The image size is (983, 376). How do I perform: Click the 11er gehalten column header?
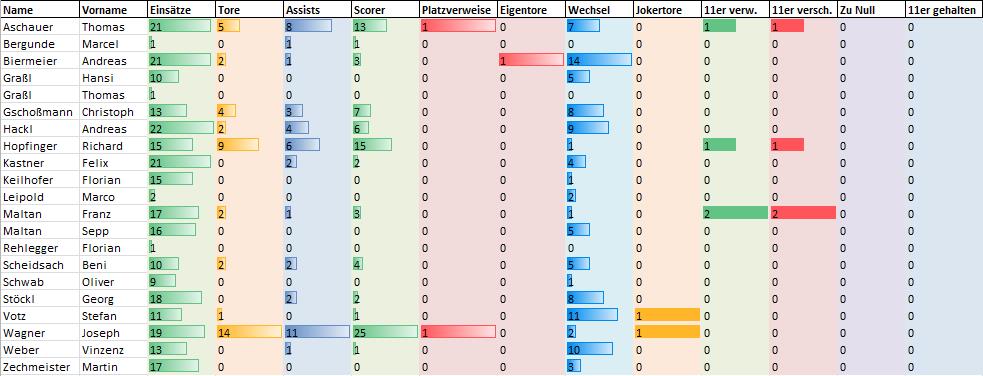pos(944,10)
